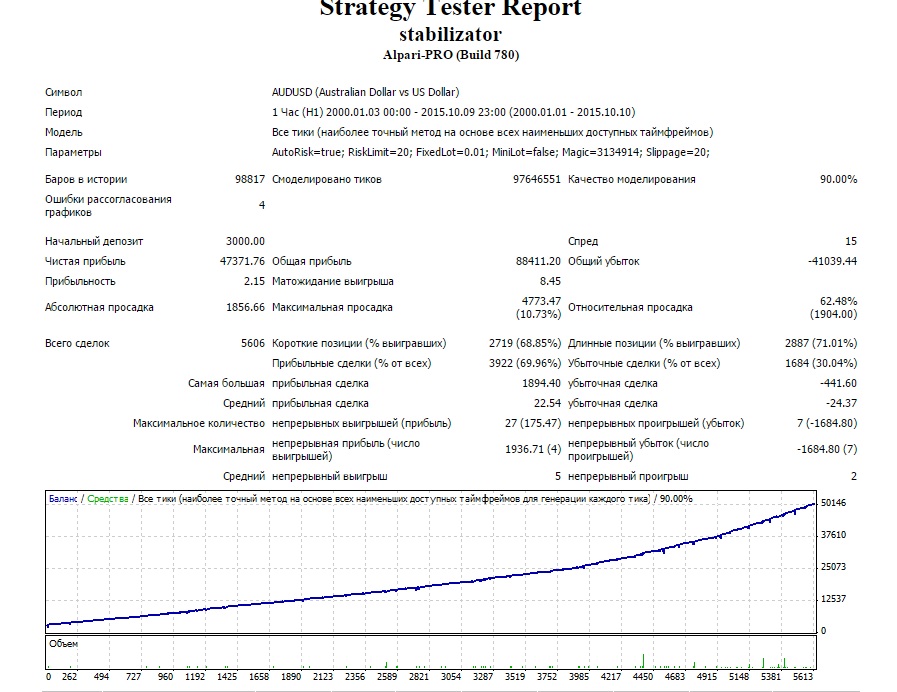Select the long positions value 2887 (71.01%)
The width and height of the screenshot is (897, 692).
click(821, 343)
